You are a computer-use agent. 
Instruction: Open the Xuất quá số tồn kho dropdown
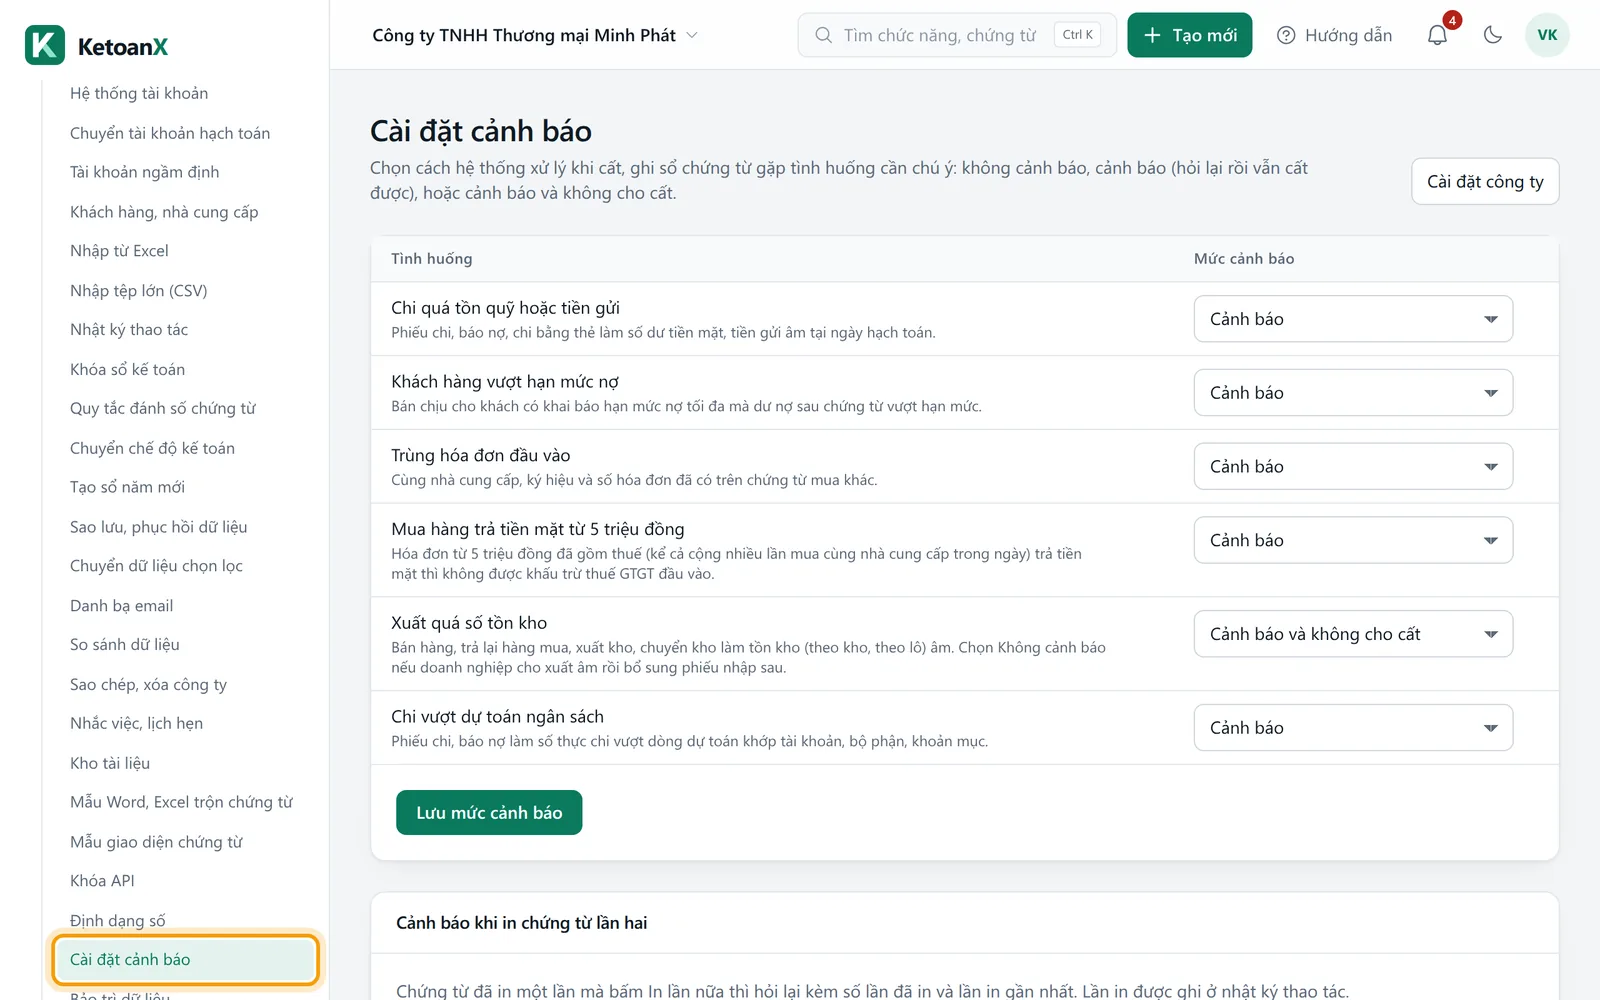tap(1353, 634)
